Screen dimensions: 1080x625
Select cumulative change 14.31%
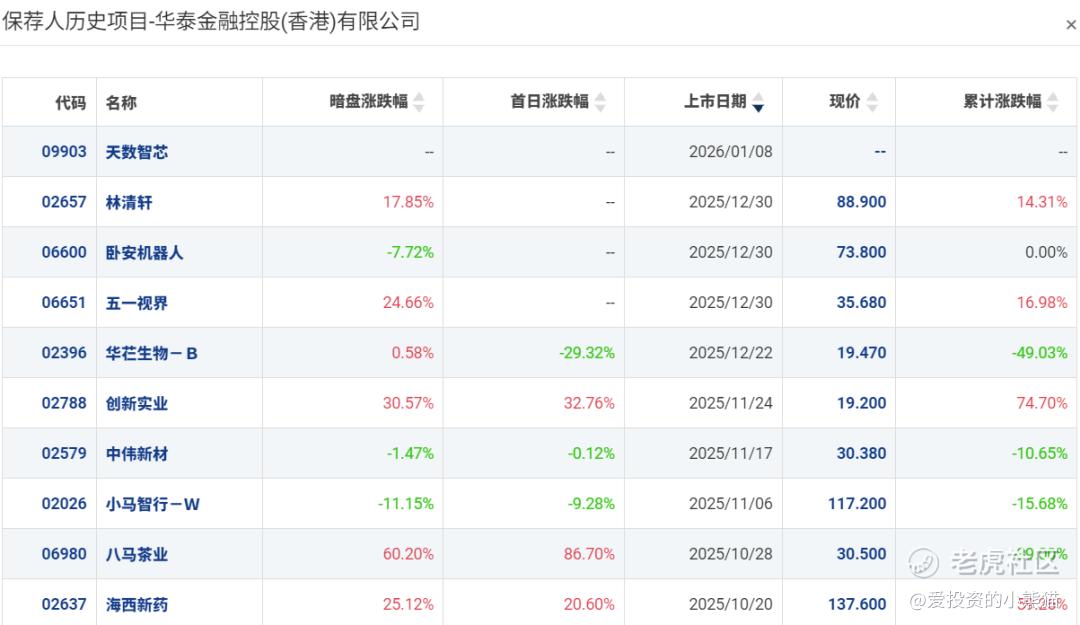(1042, 202)
